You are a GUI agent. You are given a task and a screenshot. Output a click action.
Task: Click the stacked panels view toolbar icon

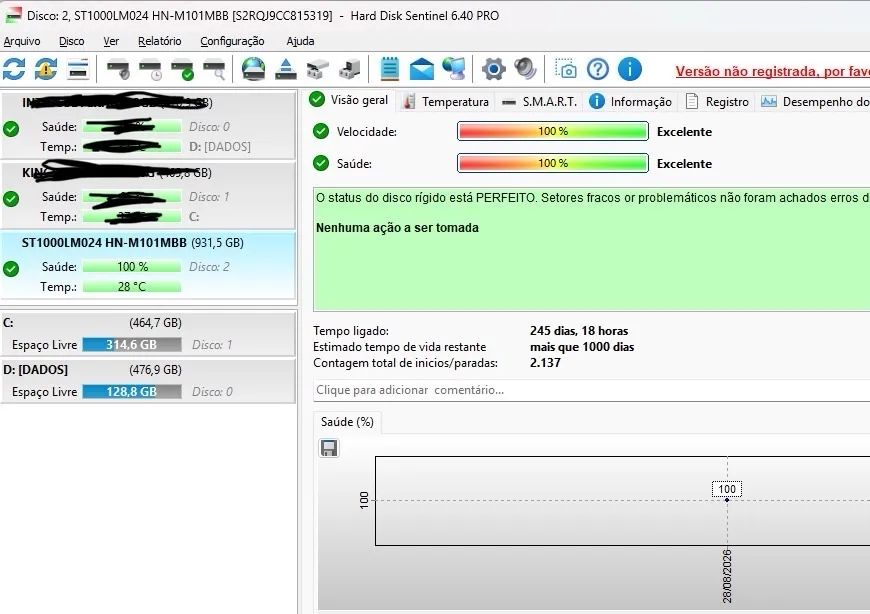78,69
